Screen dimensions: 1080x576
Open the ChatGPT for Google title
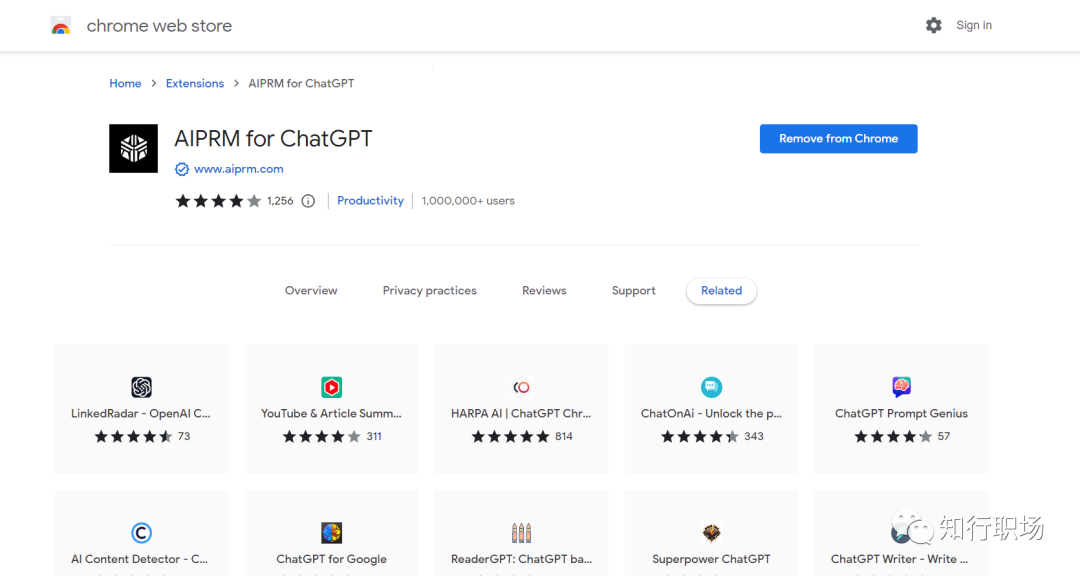click(331, 559)
